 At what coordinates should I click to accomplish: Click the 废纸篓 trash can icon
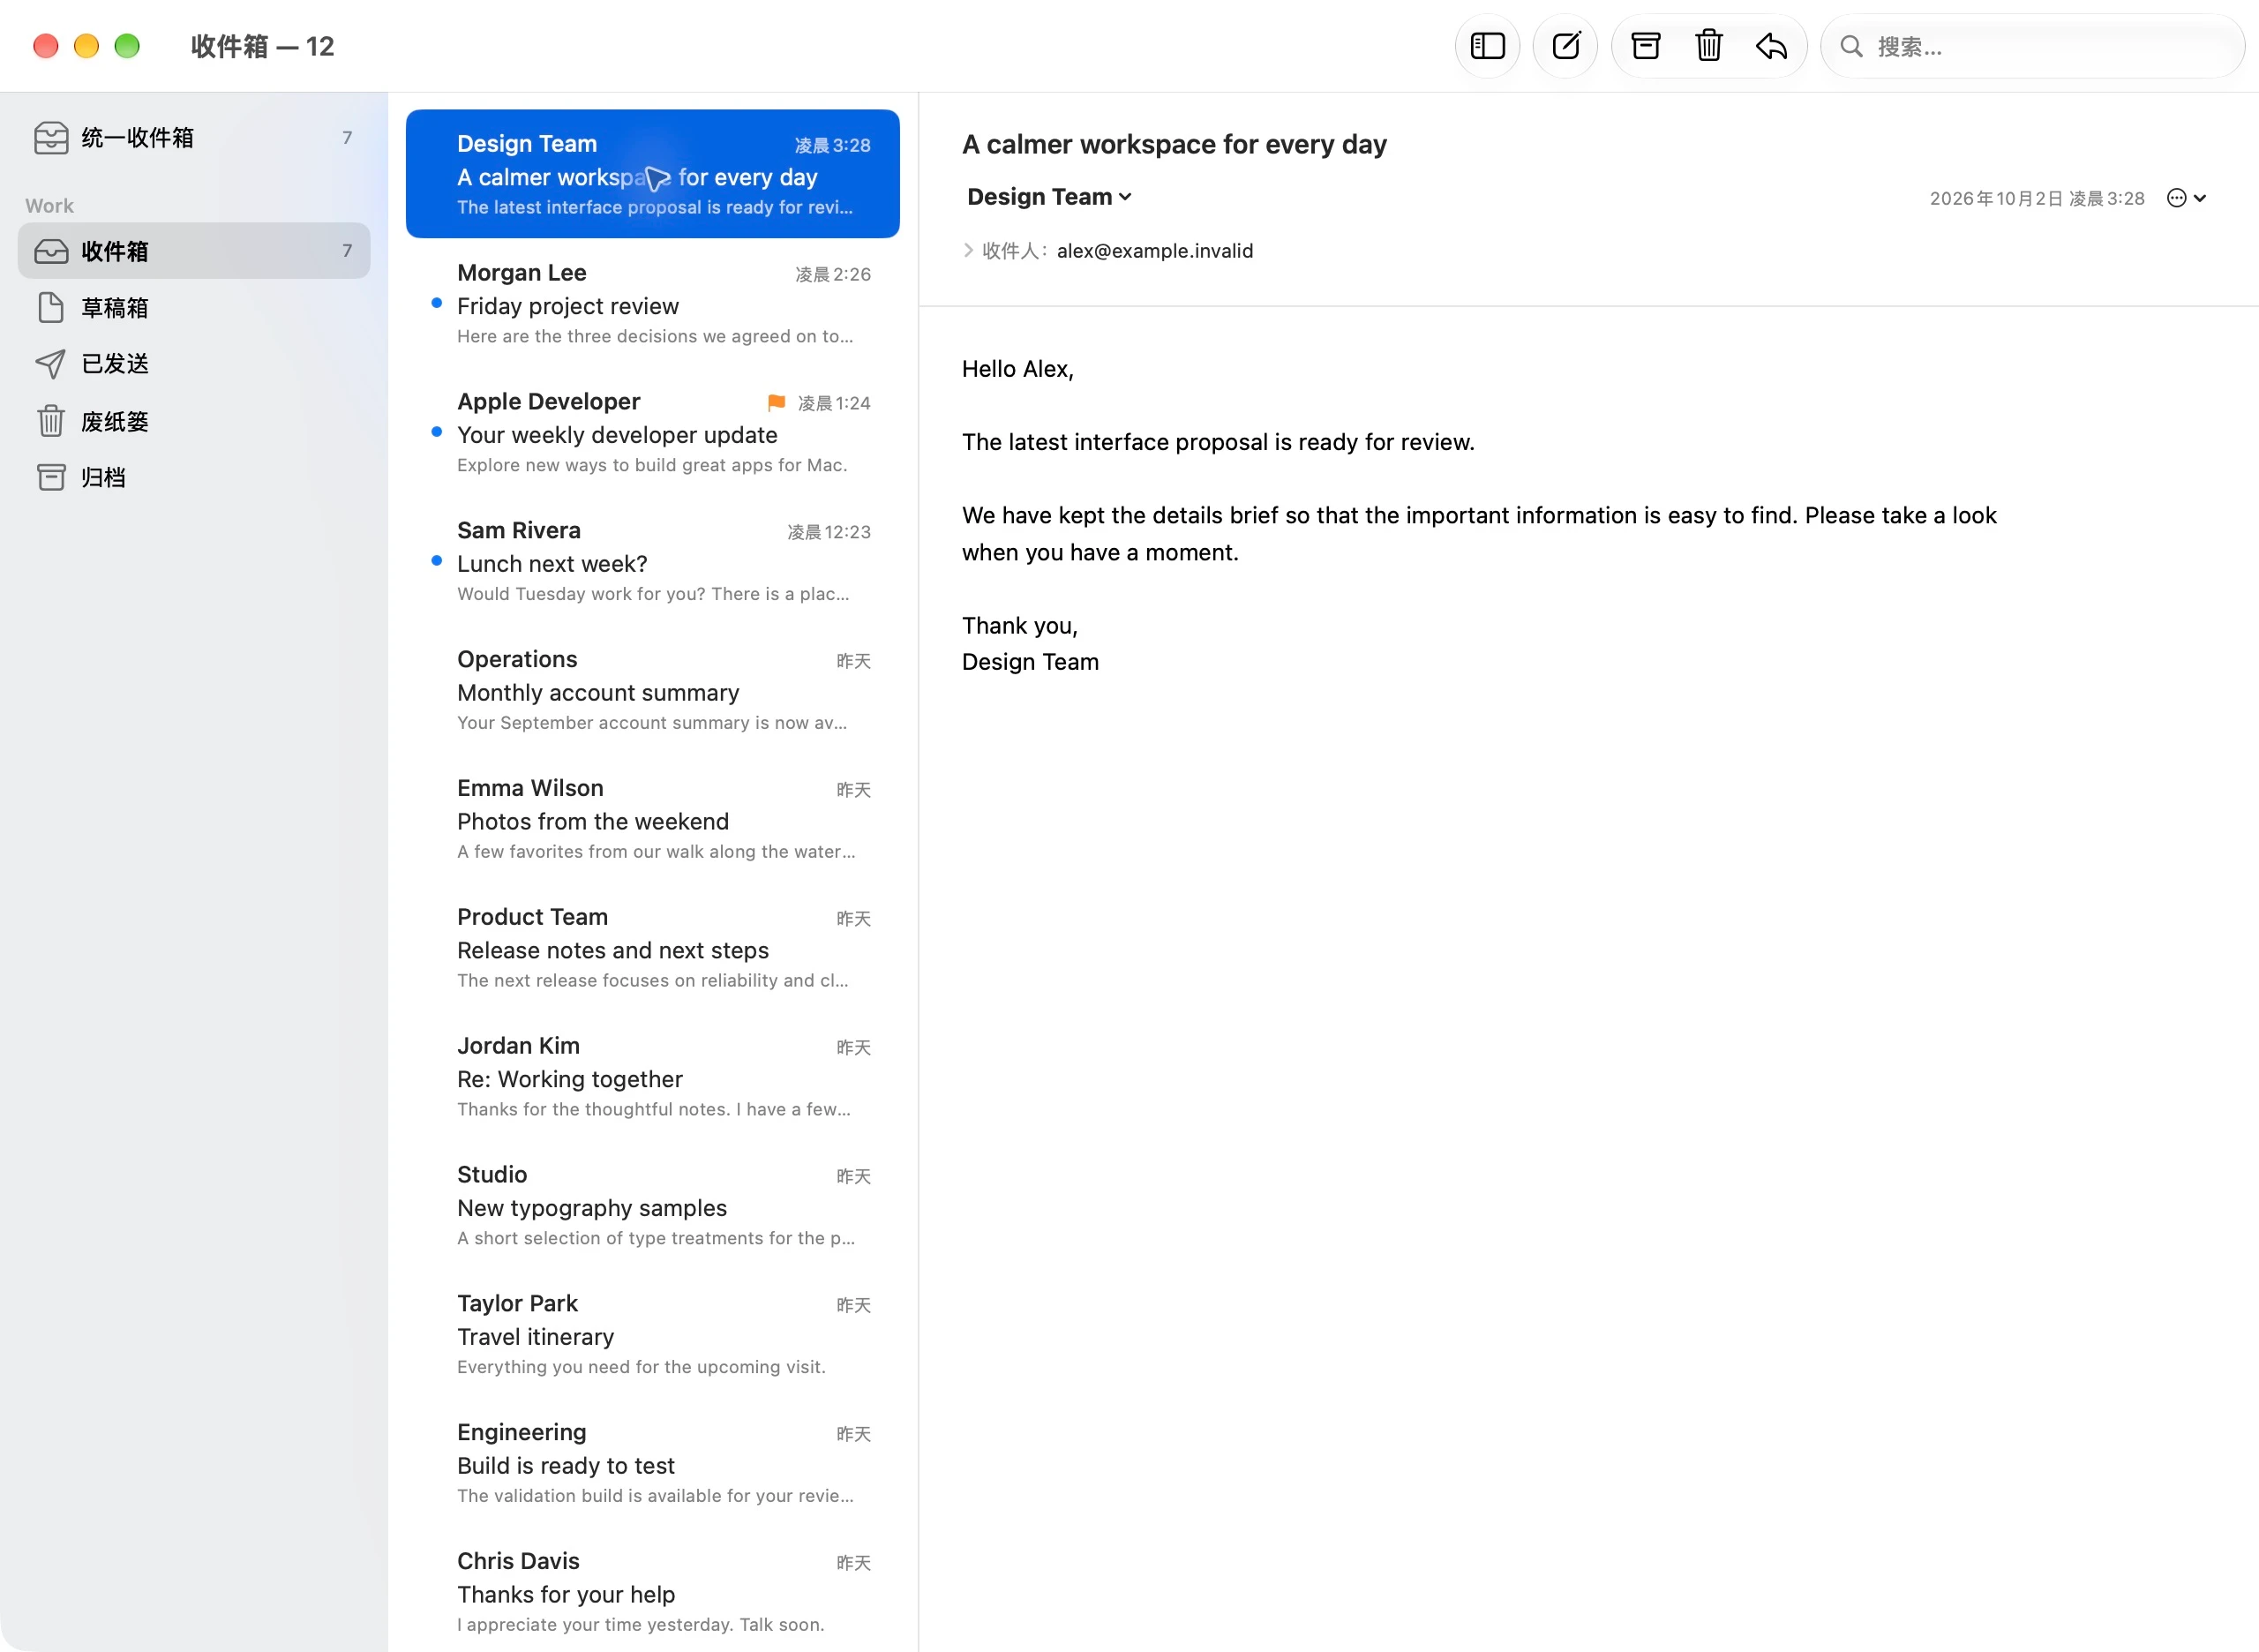coord(51,421)
